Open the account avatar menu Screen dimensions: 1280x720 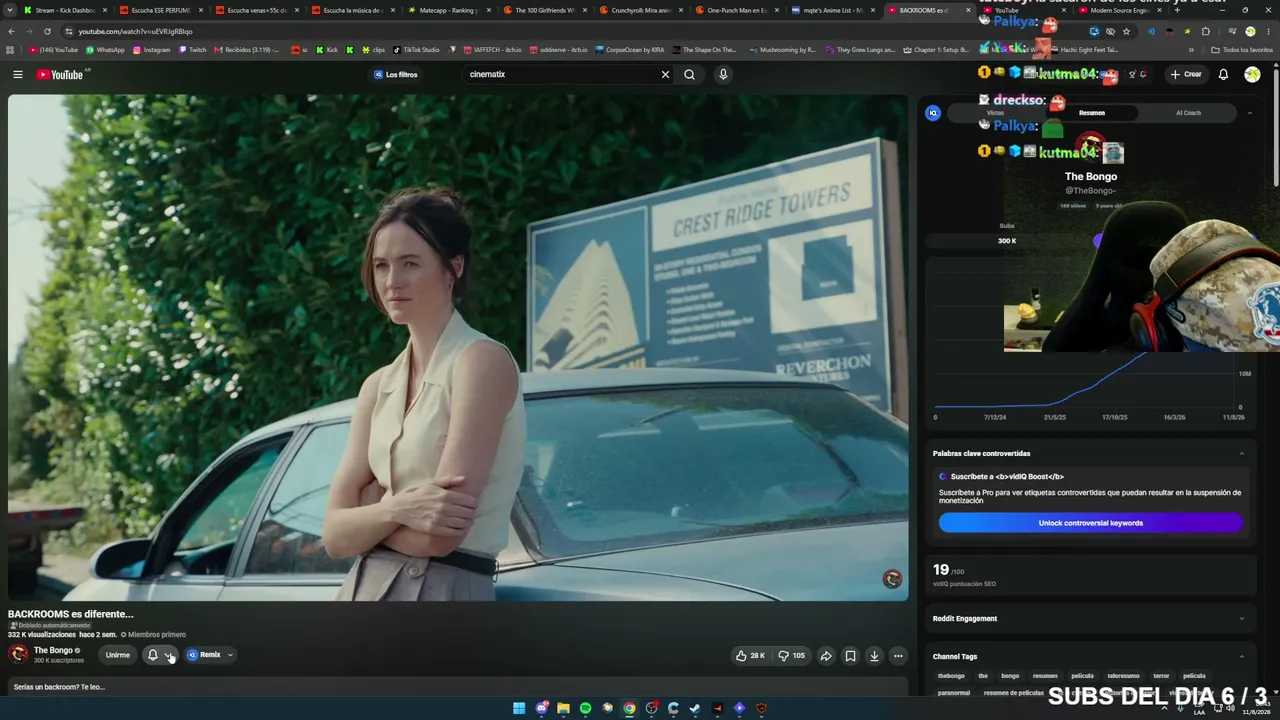coord(1252,74)
